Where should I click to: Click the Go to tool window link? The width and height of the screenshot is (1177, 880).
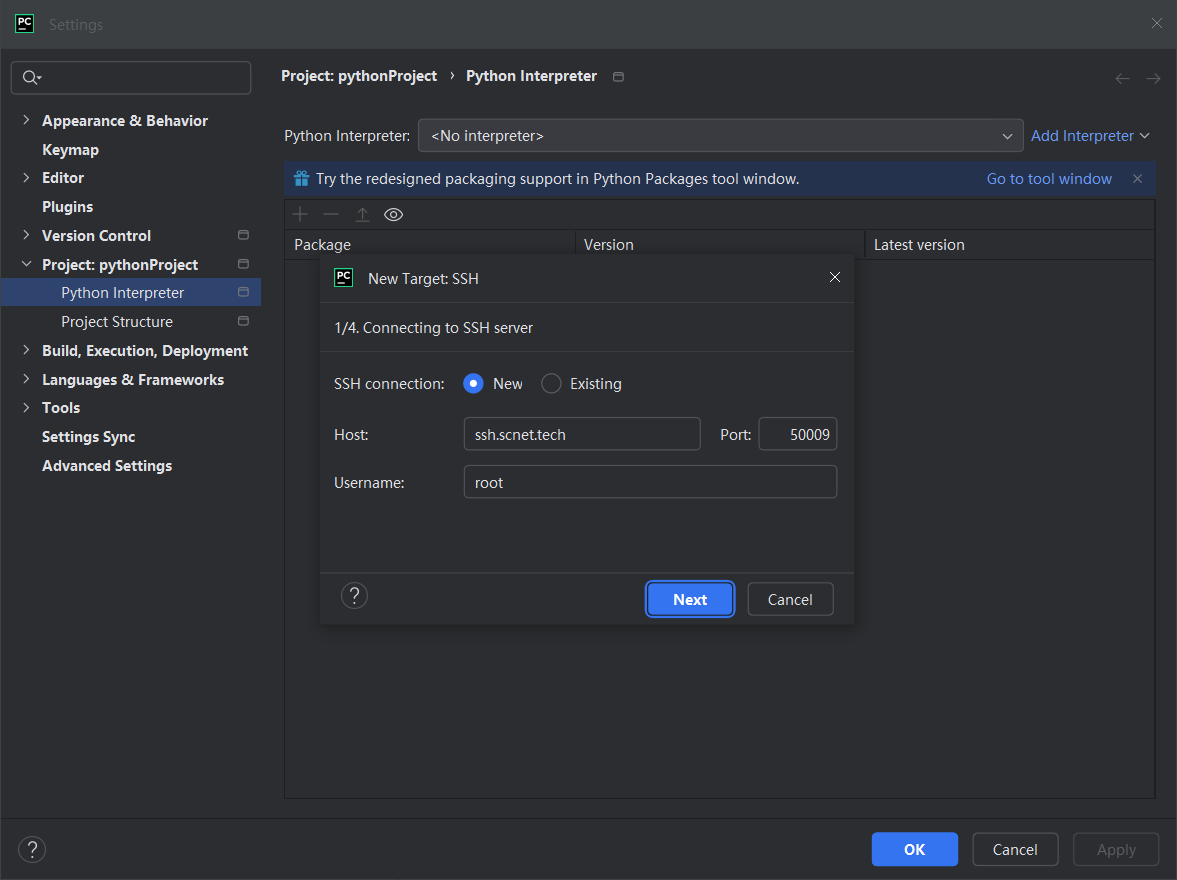click(x=1049, y=179)
